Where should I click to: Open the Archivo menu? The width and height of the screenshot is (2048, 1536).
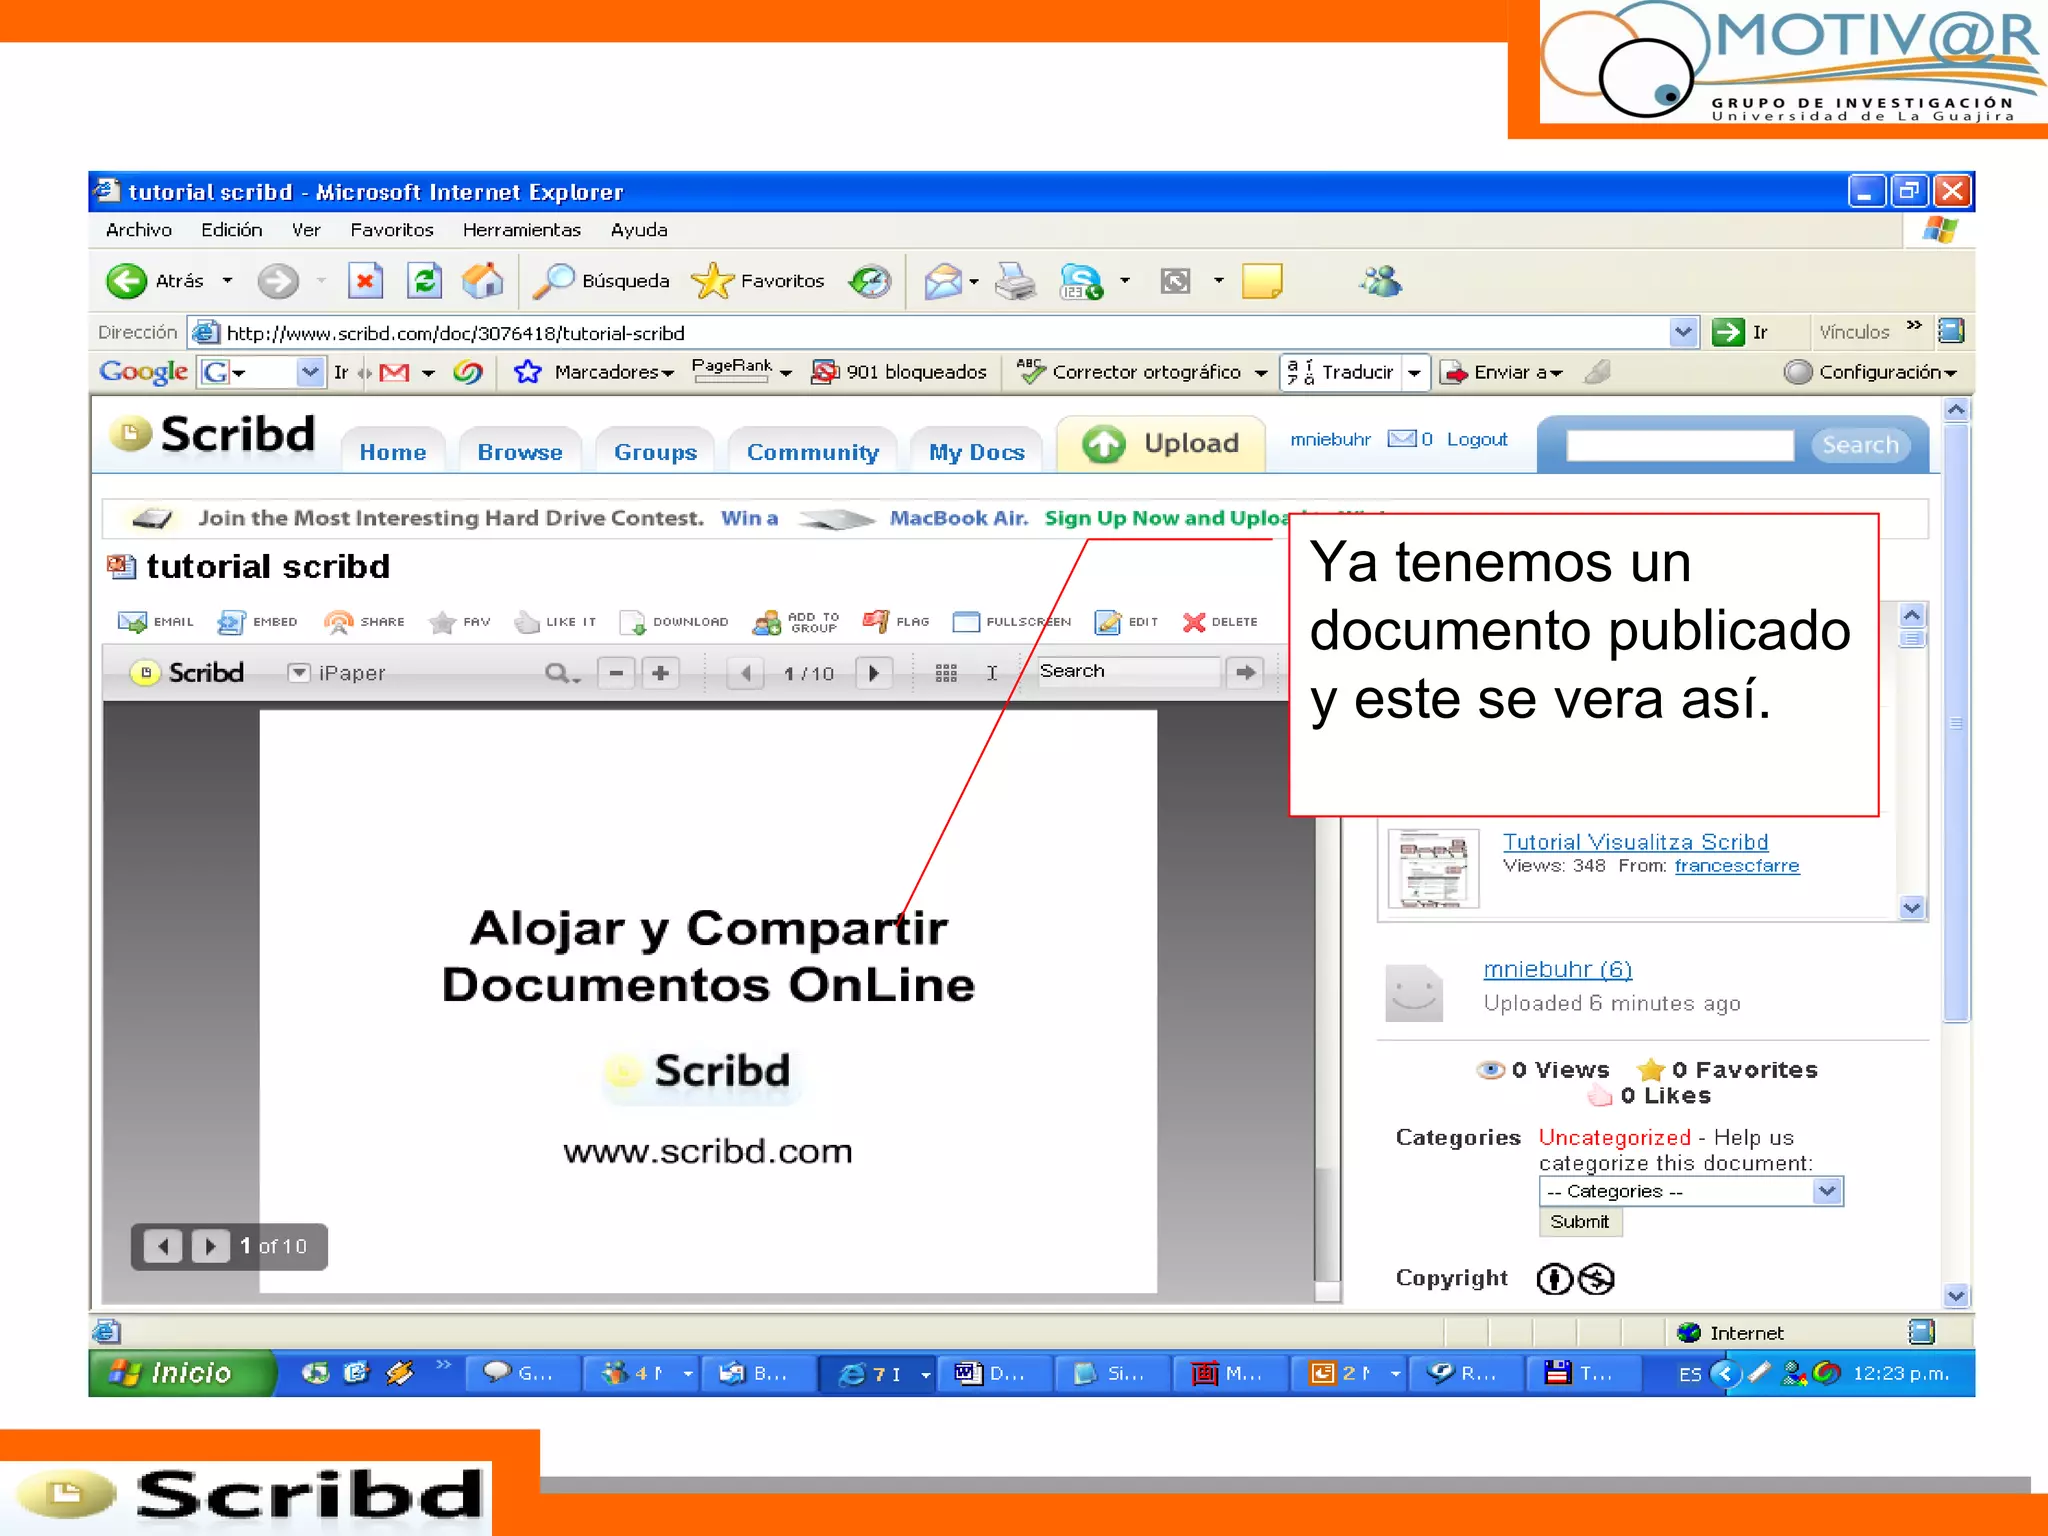[x=139, y=230]
